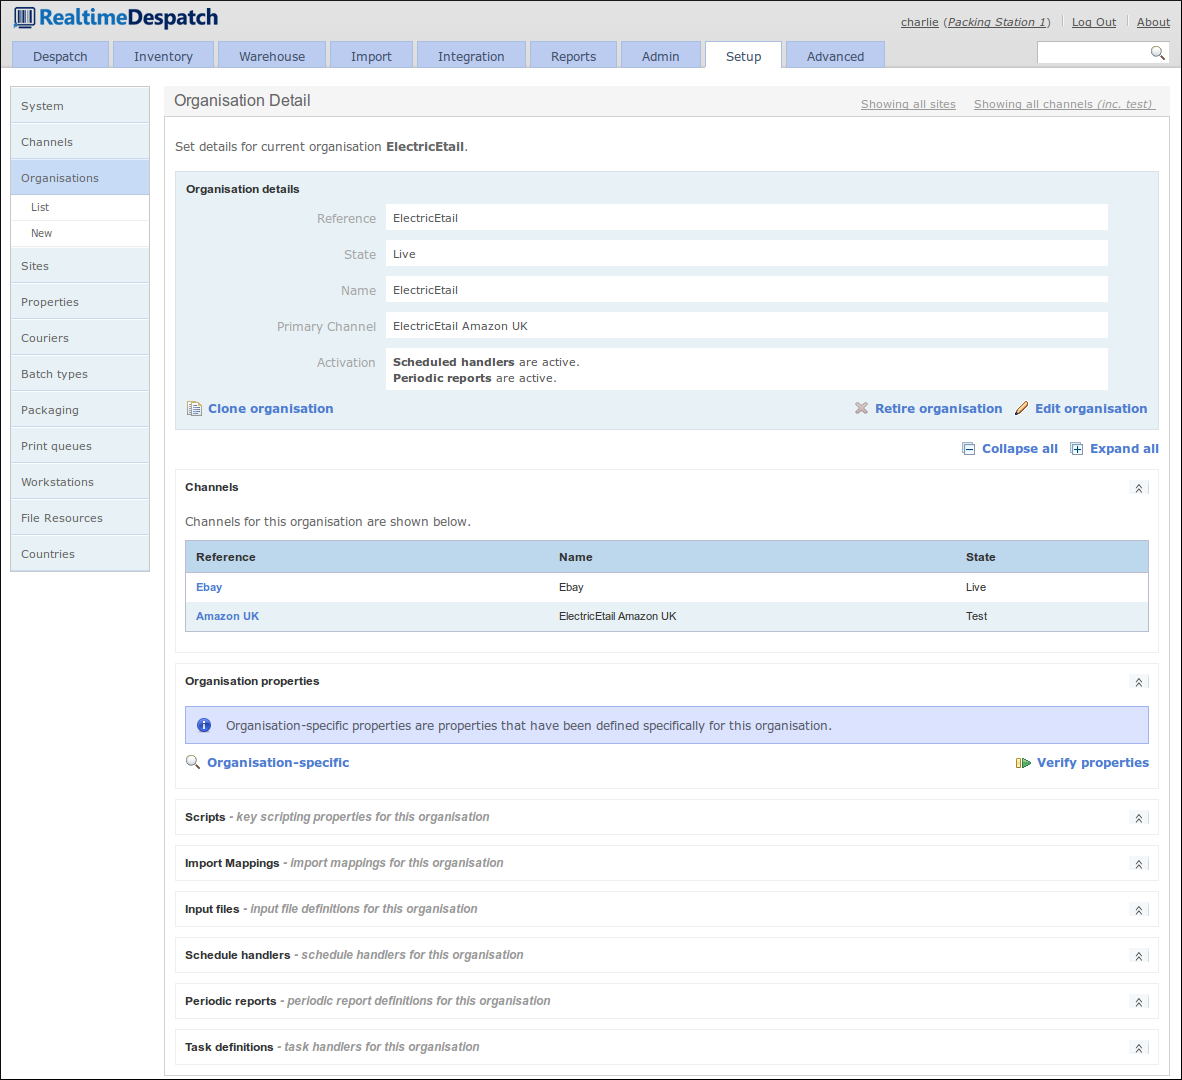The width and height of the screenshot is (1182, 1080).
Task: Open the Advanced tab
Action: point(835,56)
